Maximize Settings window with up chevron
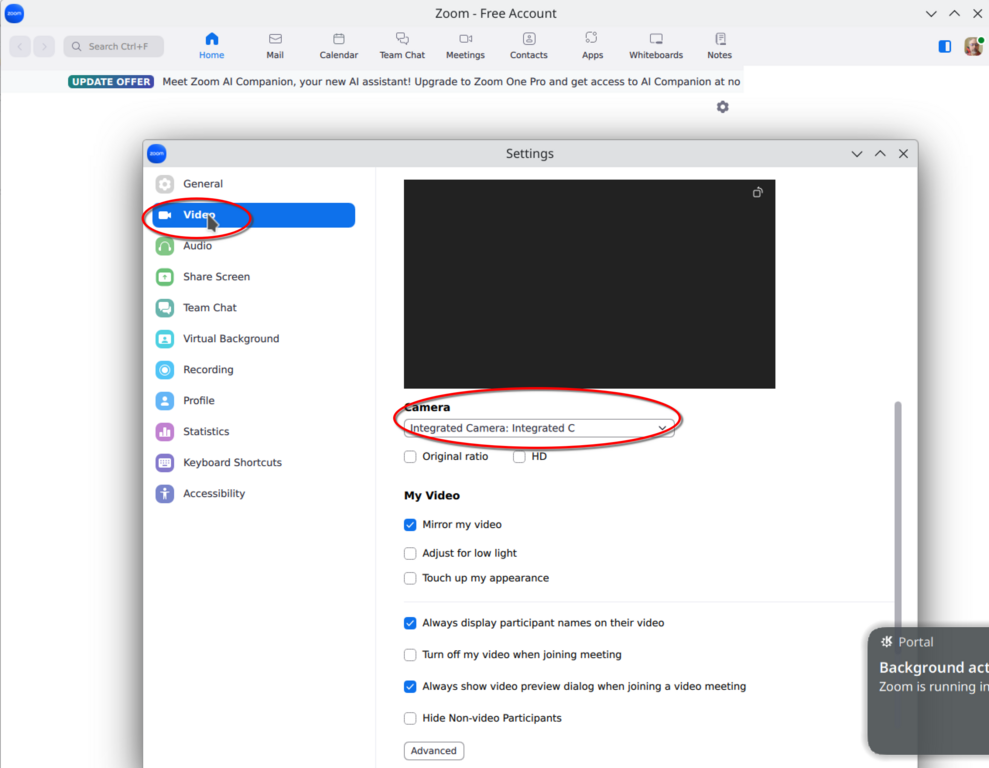This screenshot has width=989, height=768. point(880,154)
